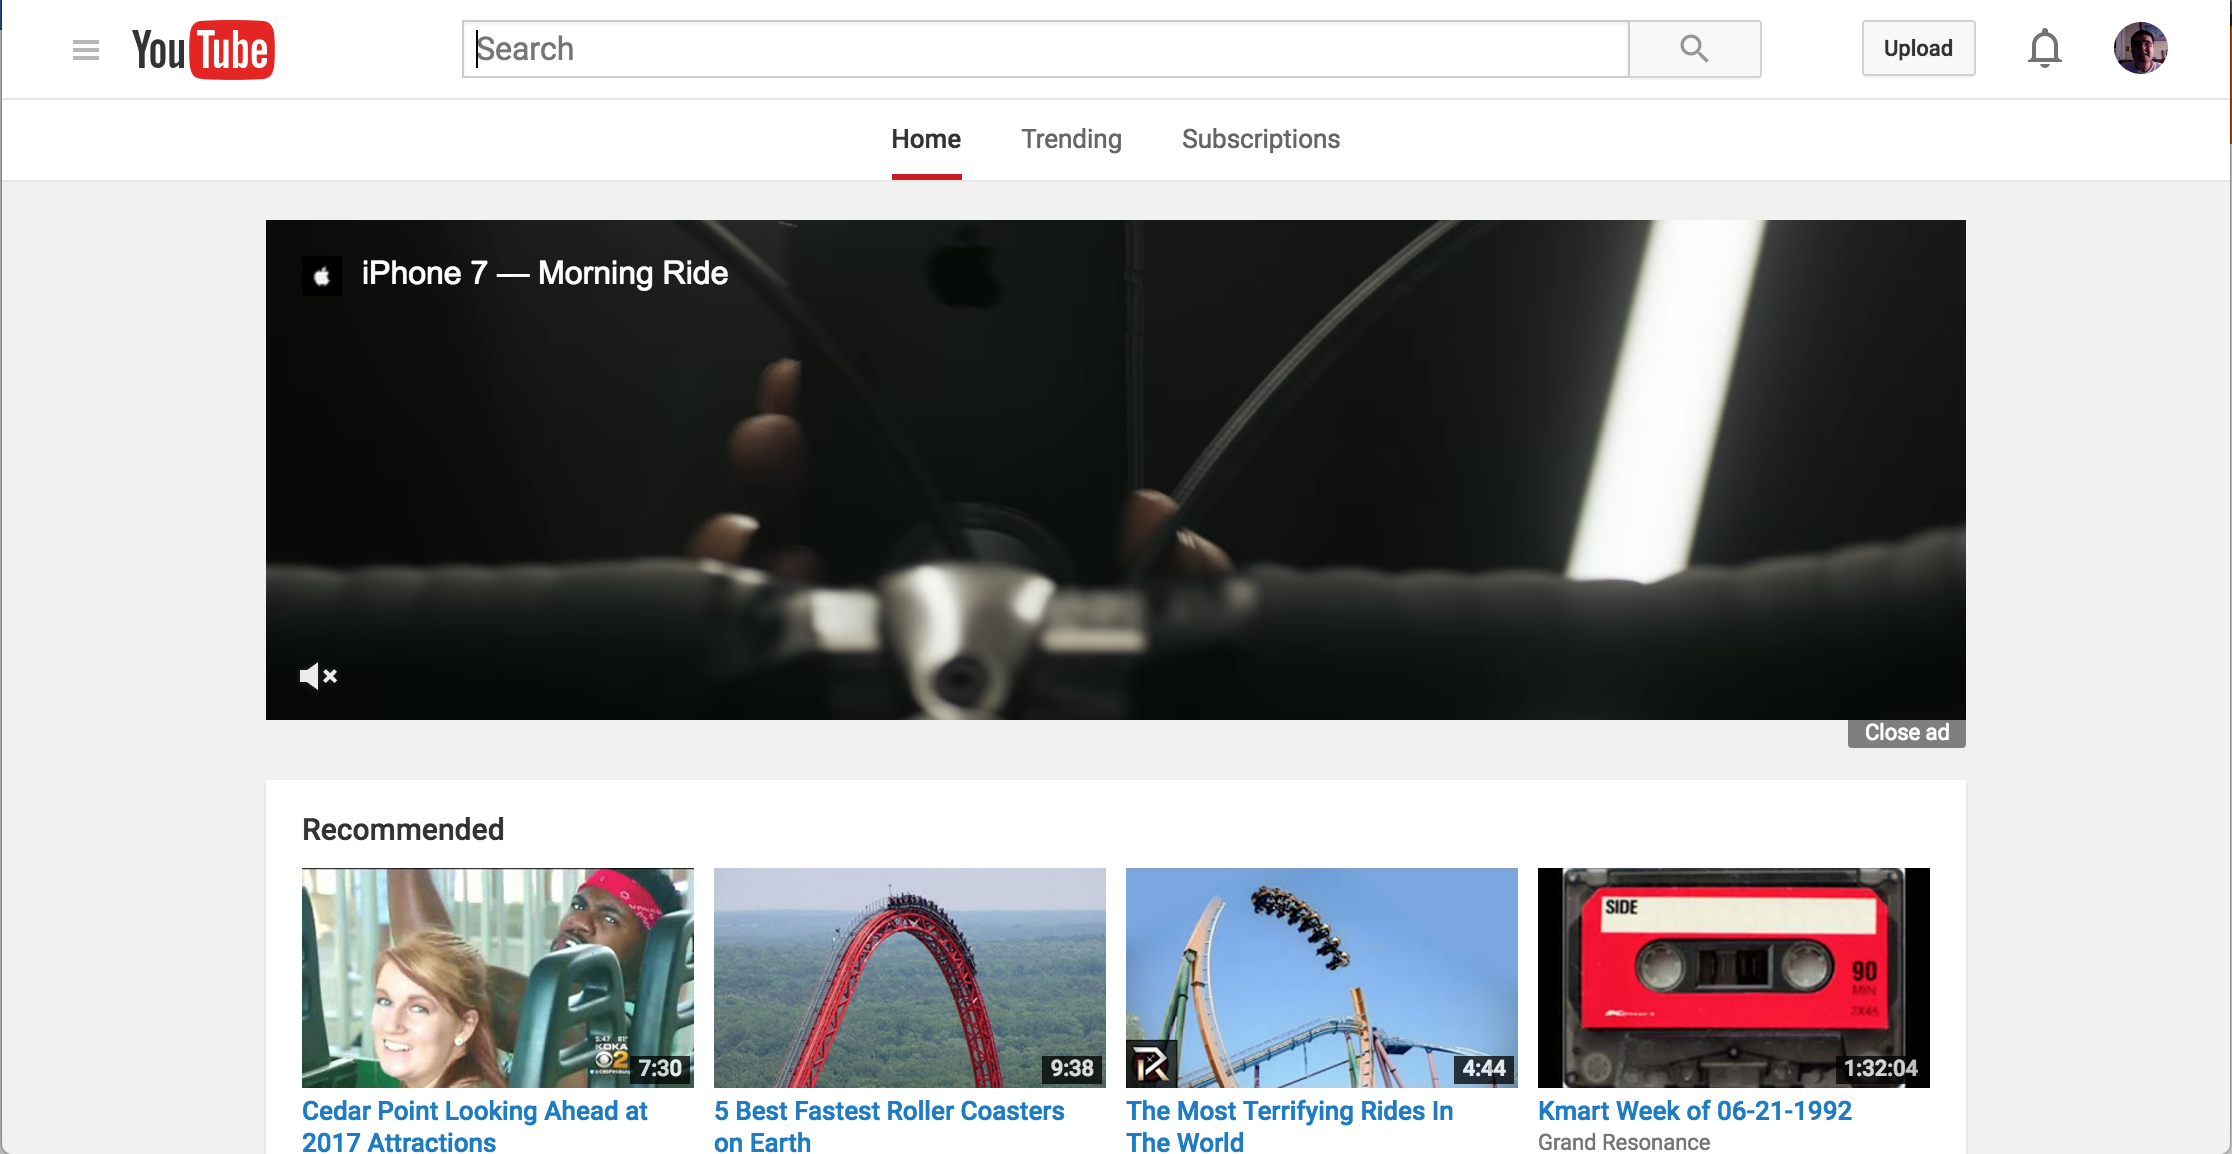Screen dimensions: 2232x1154
Task: Select the Home tab
Action: (x=926, y=139)
